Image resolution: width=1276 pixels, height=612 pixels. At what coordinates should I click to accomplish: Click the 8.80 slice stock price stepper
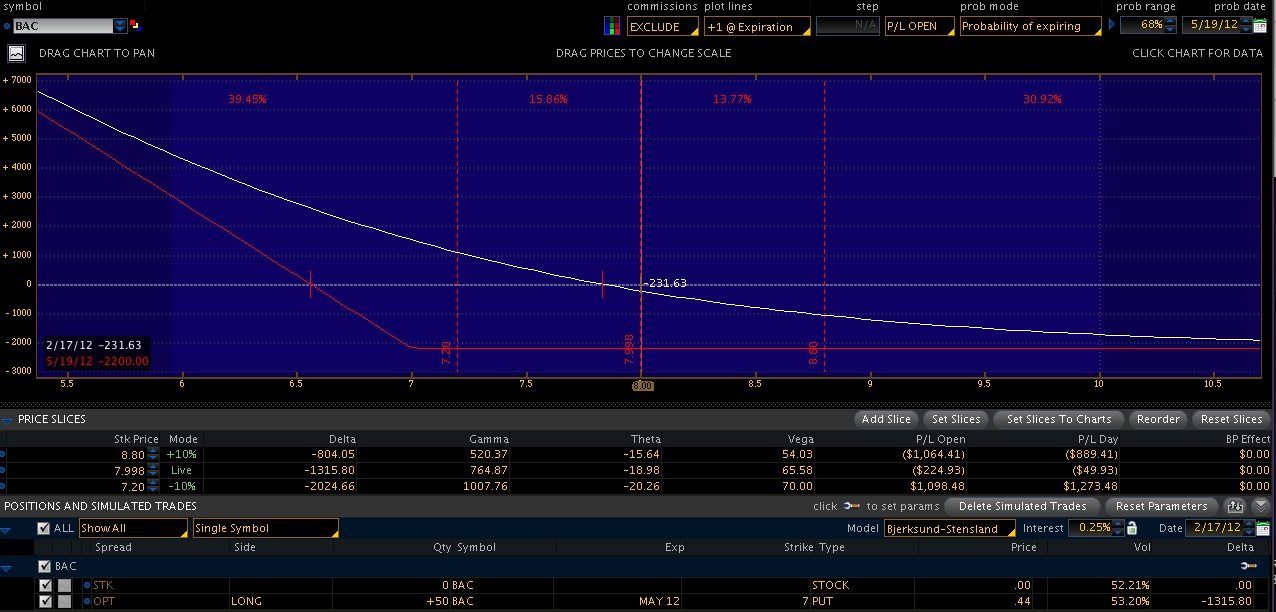pos(154,454)
